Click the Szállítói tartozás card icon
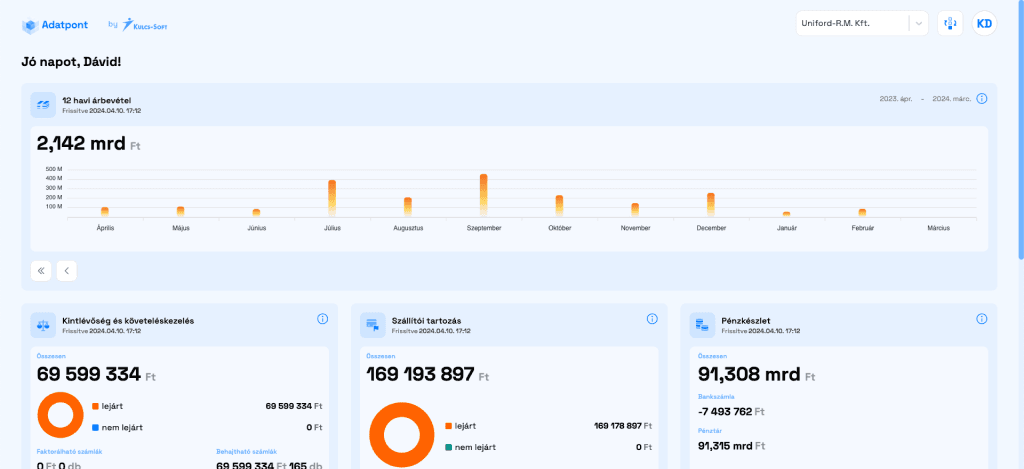Image resolution: width=1024 pixels, height=469 pixels. 373,324
